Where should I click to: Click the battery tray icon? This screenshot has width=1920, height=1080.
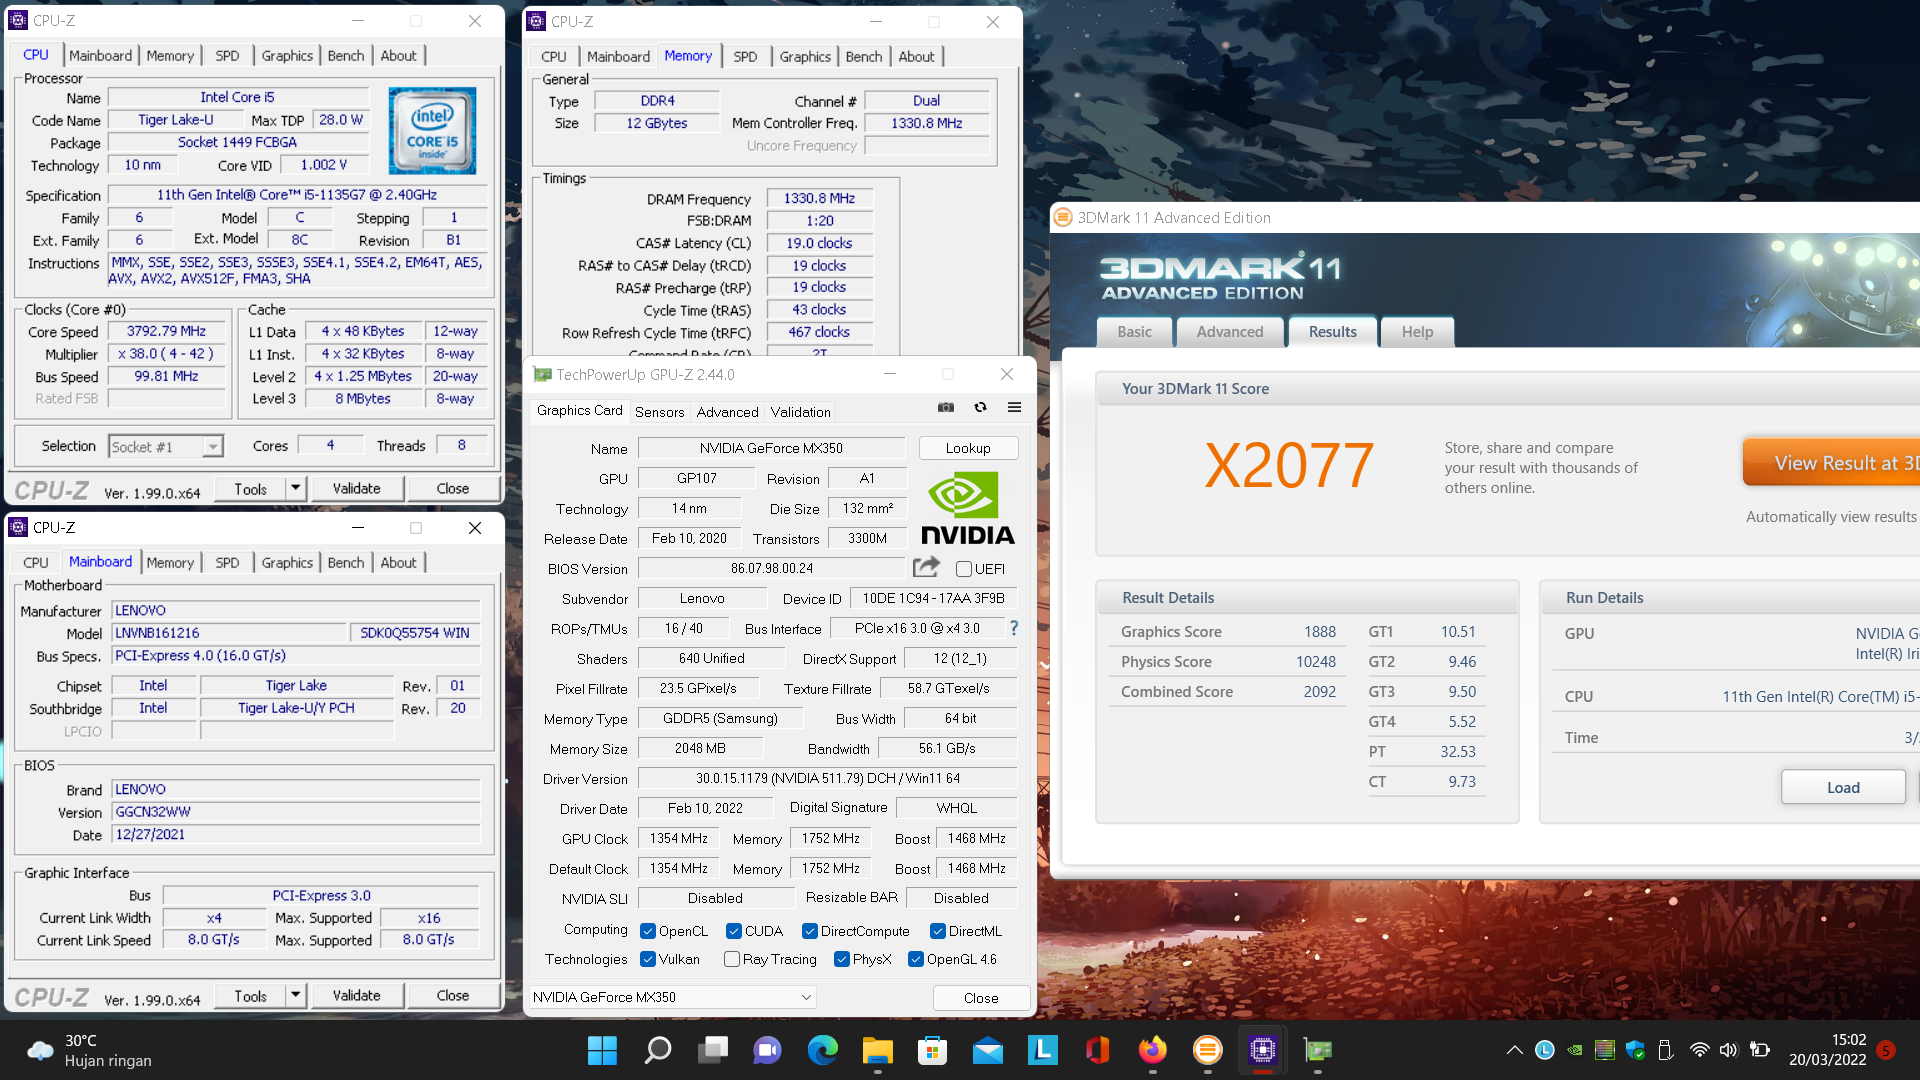tap(1760, 1050)
